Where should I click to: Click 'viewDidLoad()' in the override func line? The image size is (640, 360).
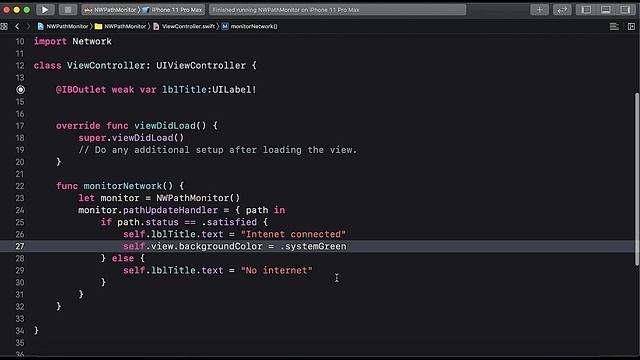(170, 126)
